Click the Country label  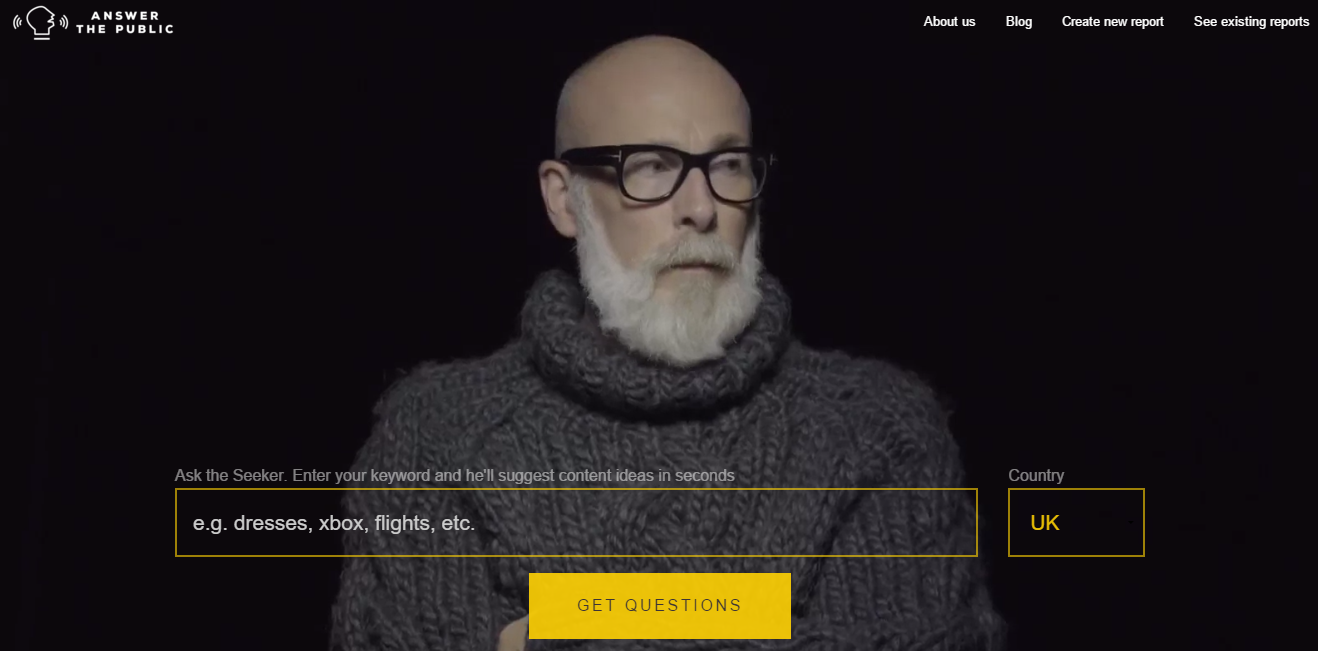1036,475
